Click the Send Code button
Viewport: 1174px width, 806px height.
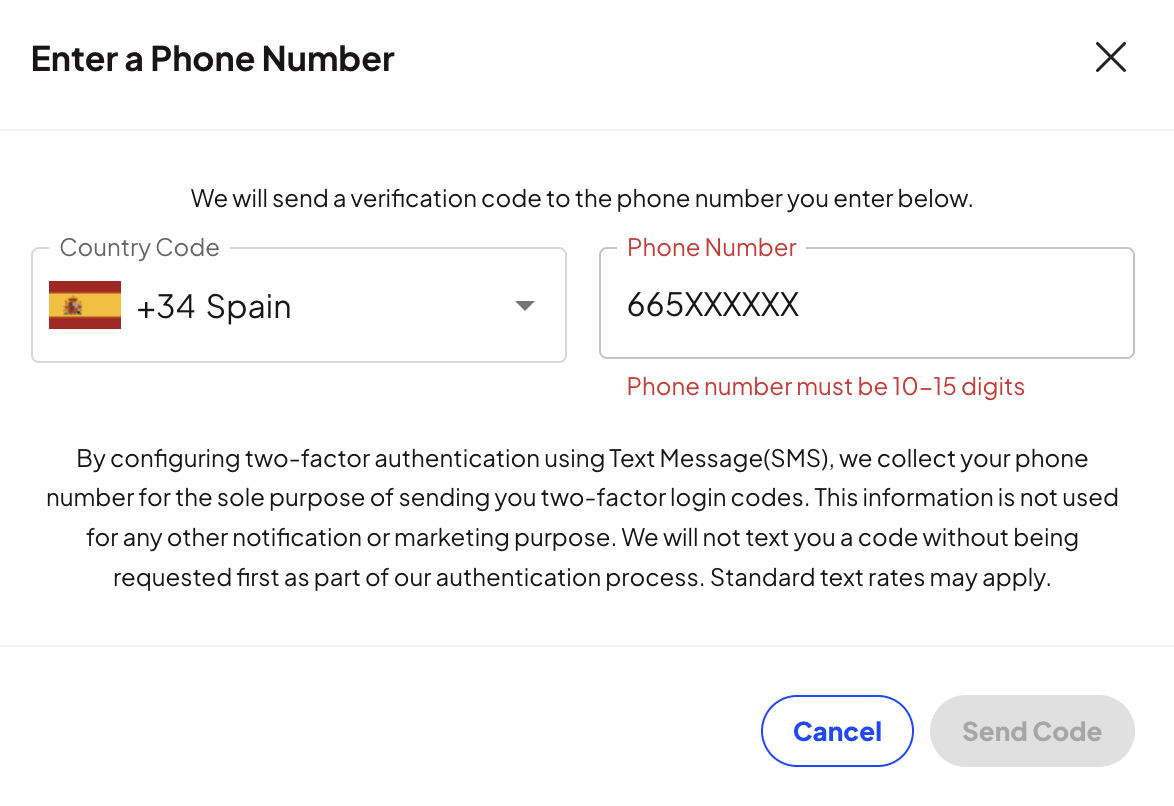1032,731
